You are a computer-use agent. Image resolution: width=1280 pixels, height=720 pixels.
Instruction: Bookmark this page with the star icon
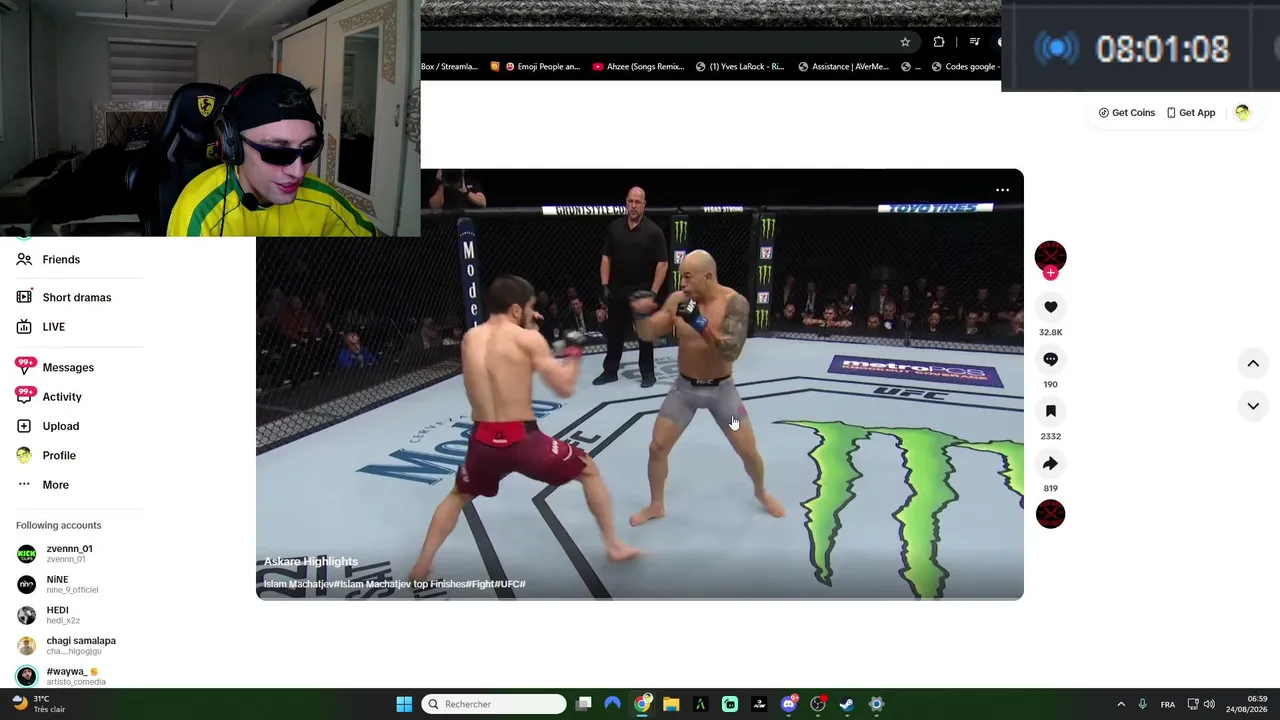tap(905, 42)
